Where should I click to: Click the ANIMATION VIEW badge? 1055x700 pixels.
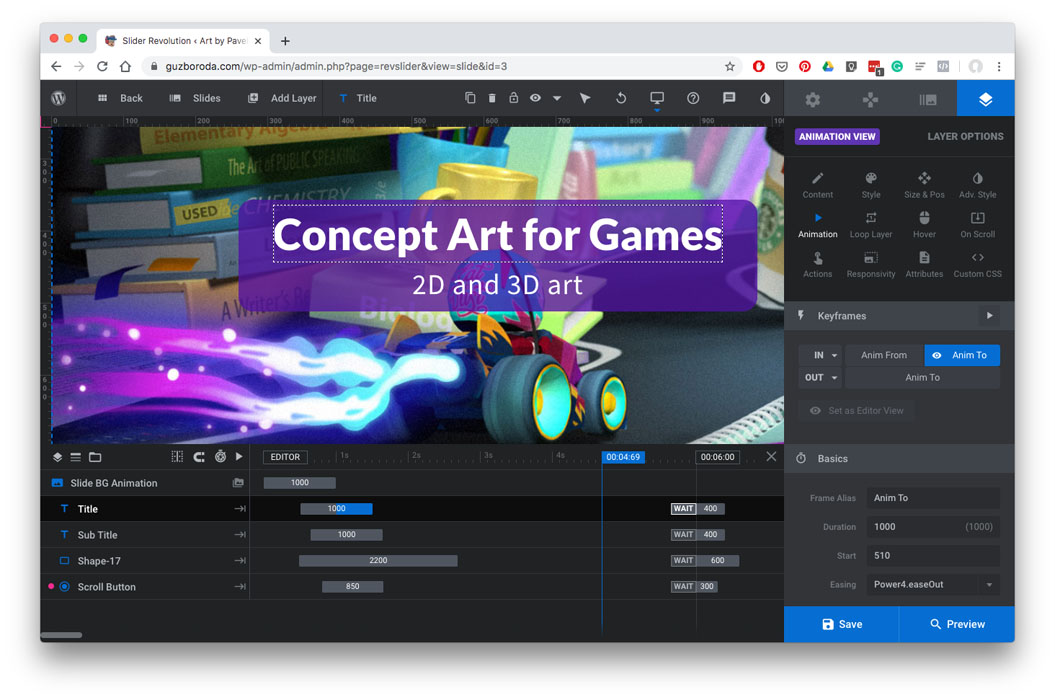[837, 137]
